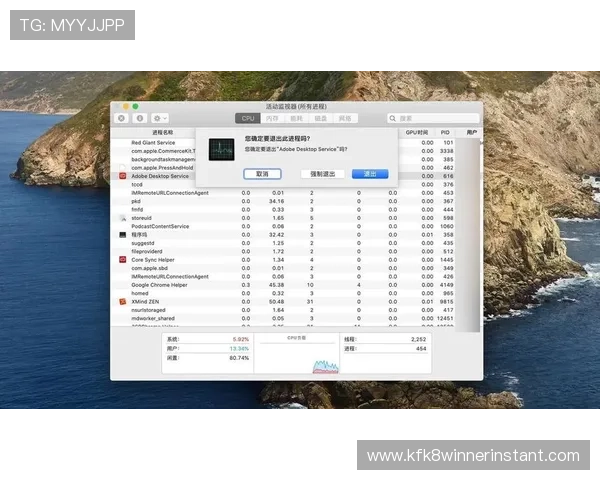The image size is (600, 480).
Task: Click the process info (i) toolbar icon
Action: click(x=140, y=118)
